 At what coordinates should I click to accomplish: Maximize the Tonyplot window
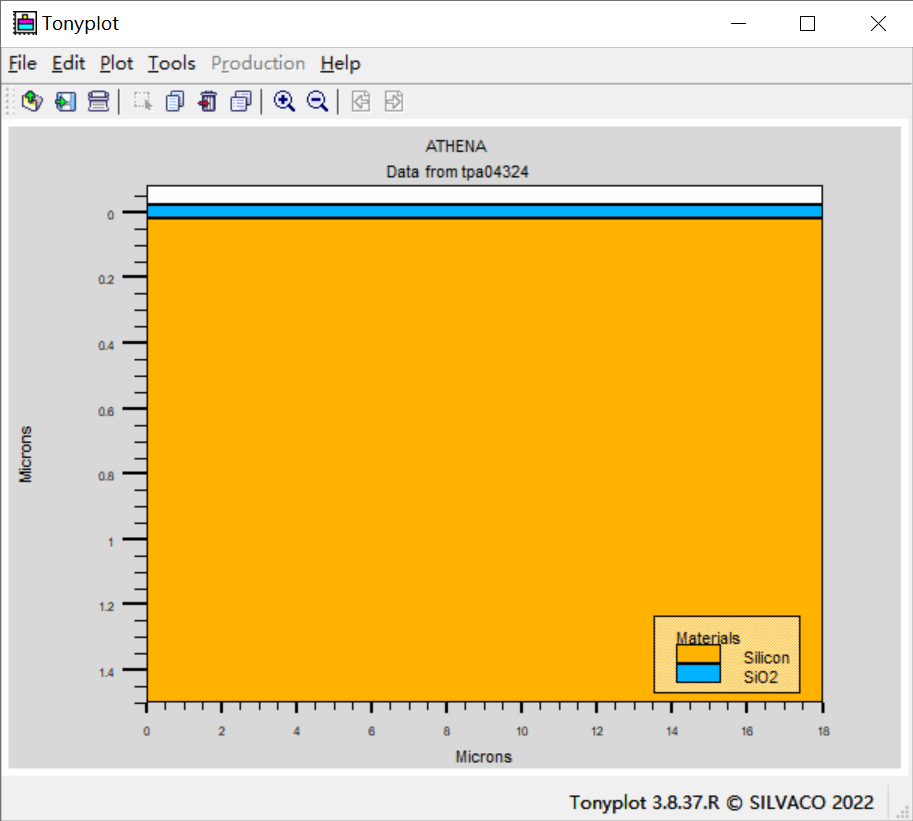(x=807, y=23)
